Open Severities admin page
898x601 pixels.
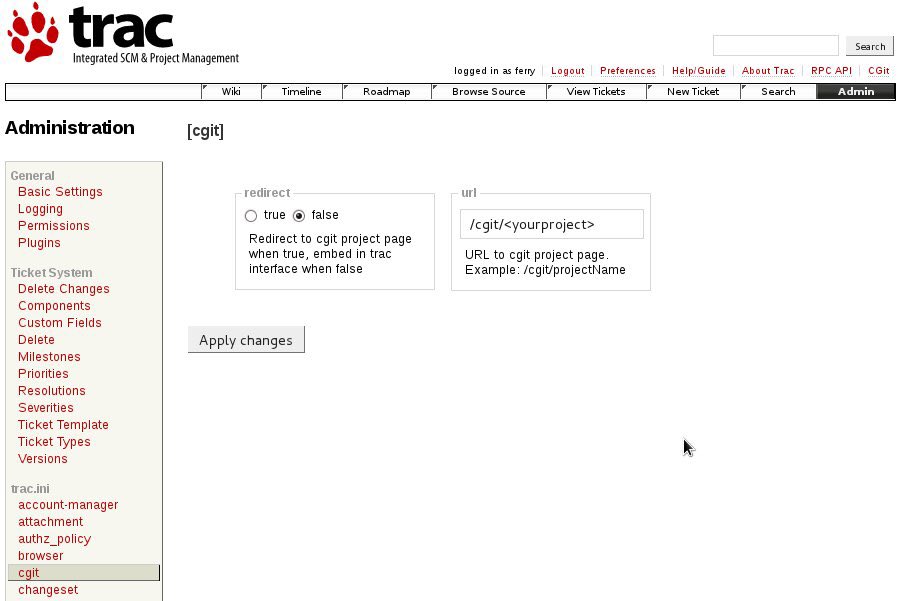coord(46,408)
